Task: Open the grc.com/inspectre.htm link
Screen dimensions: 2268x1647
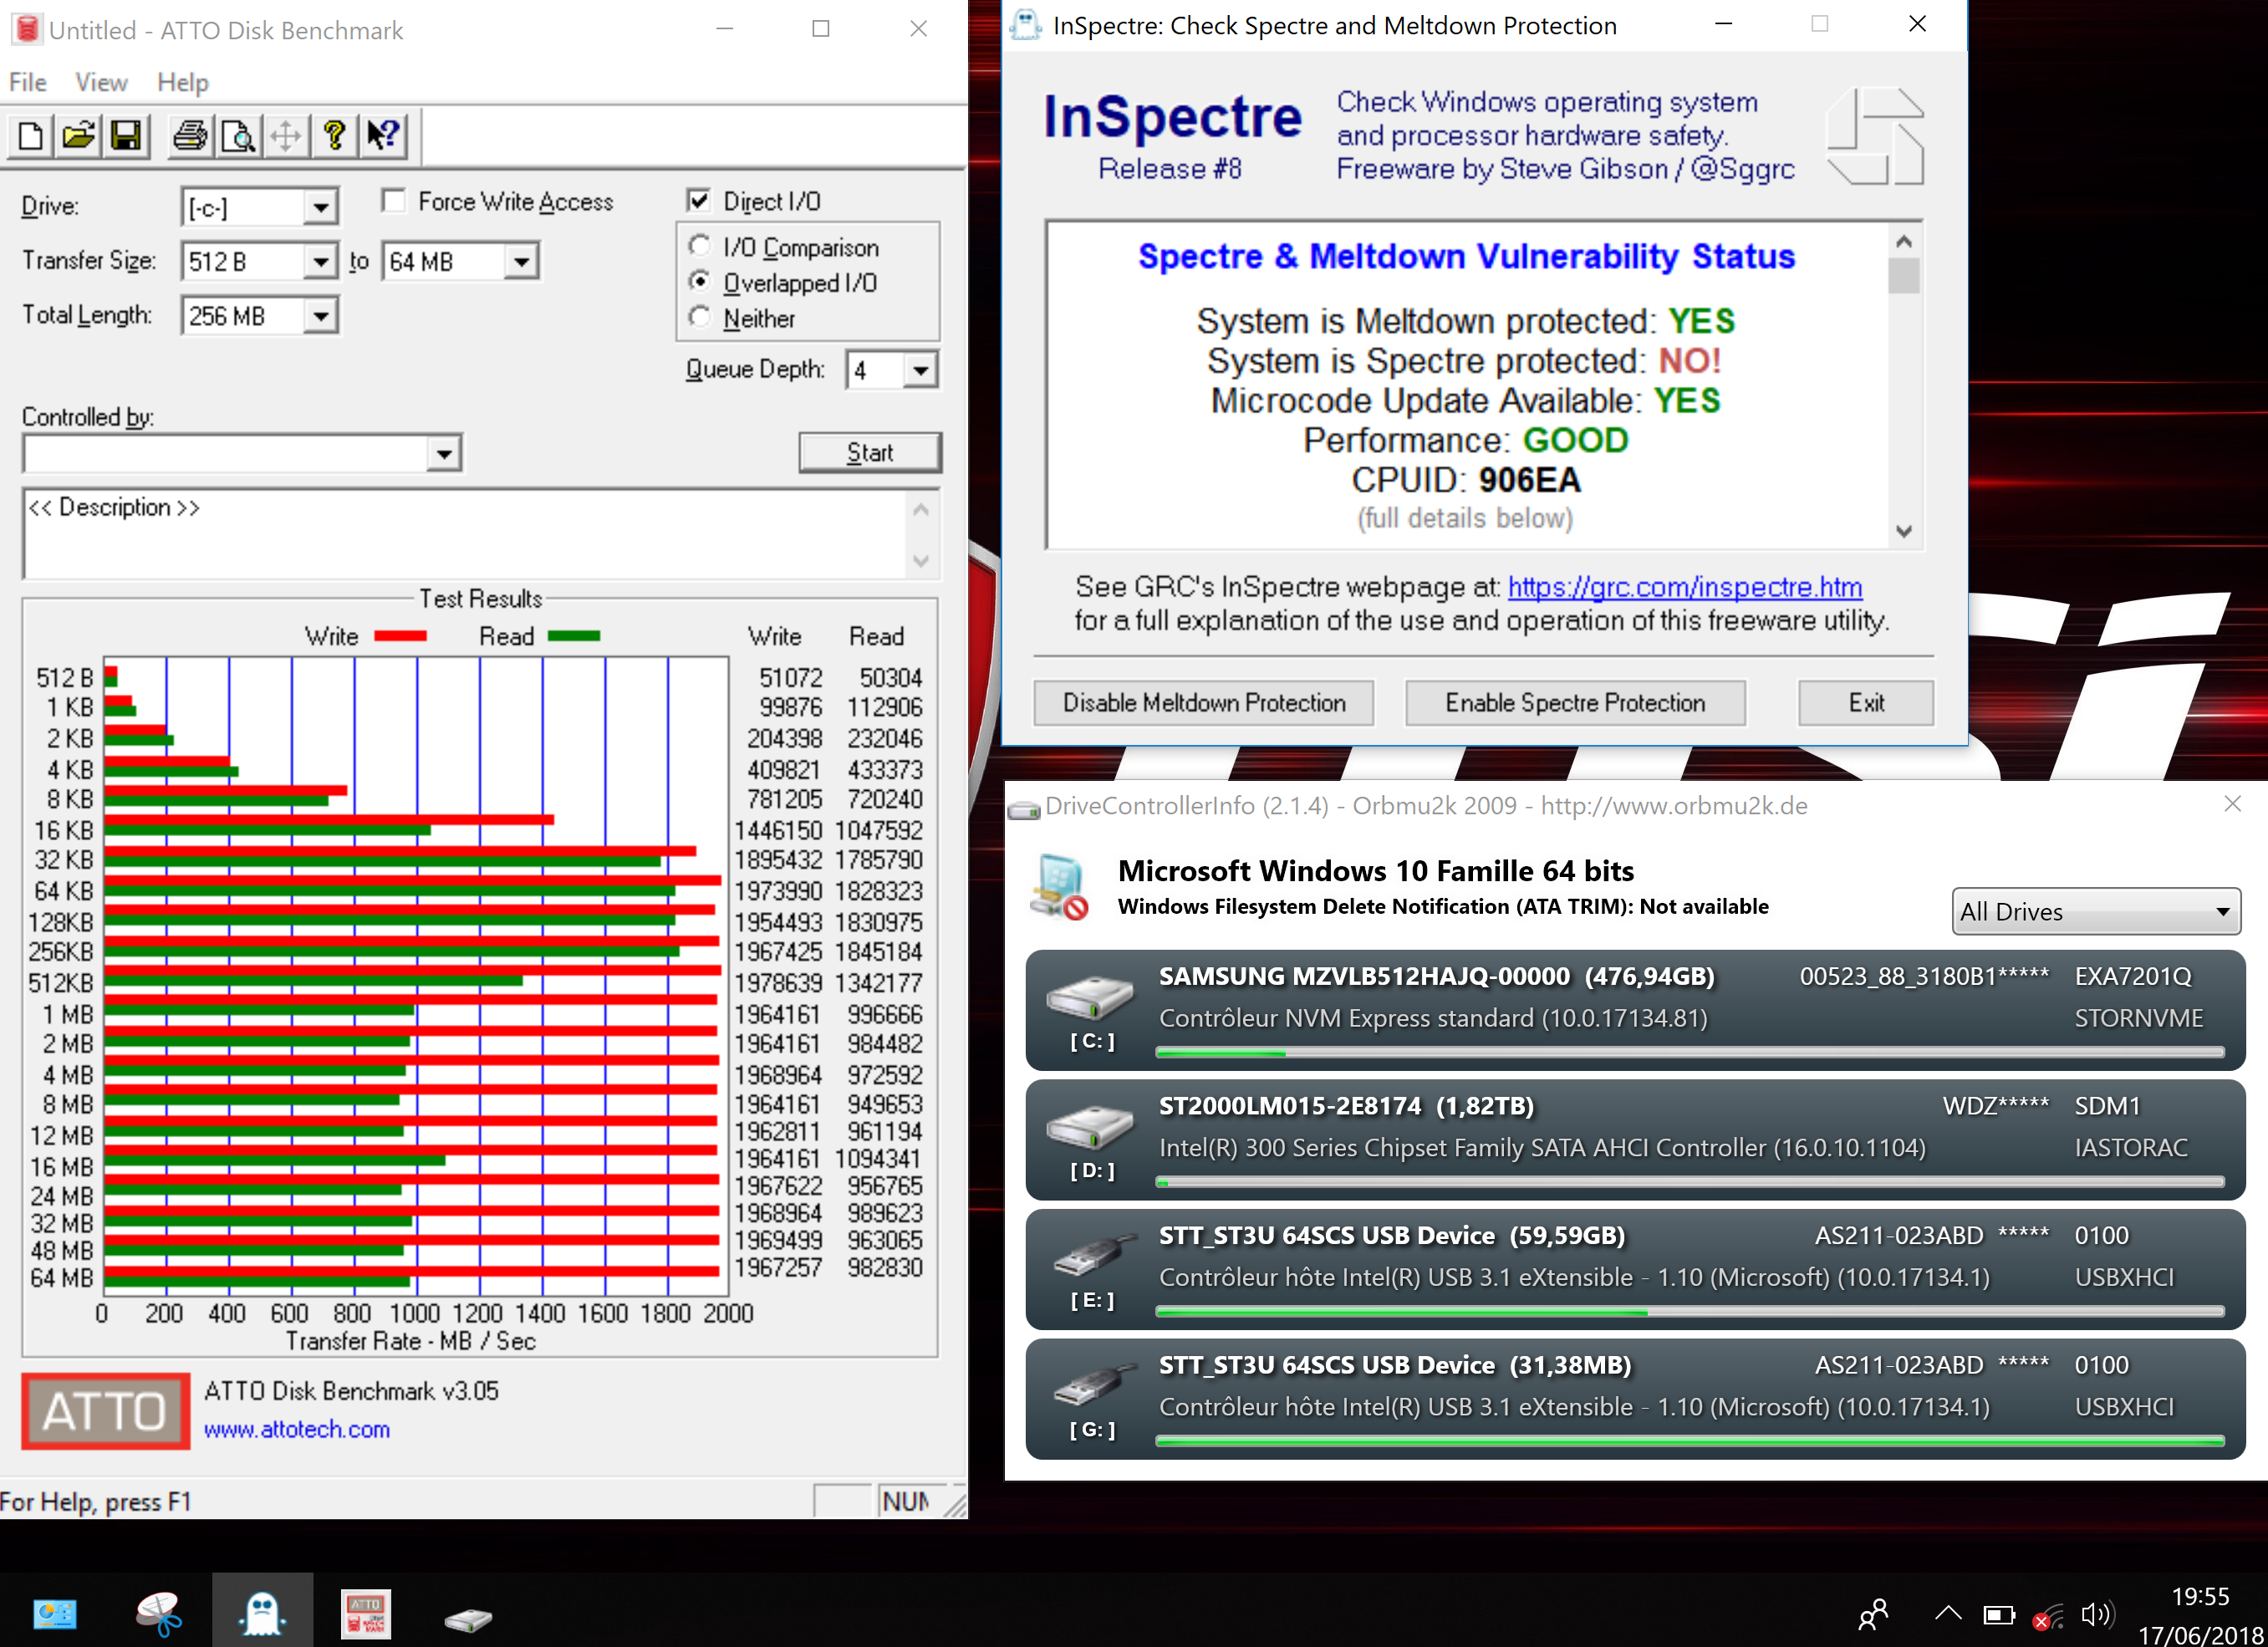Action: [1685, 586]
